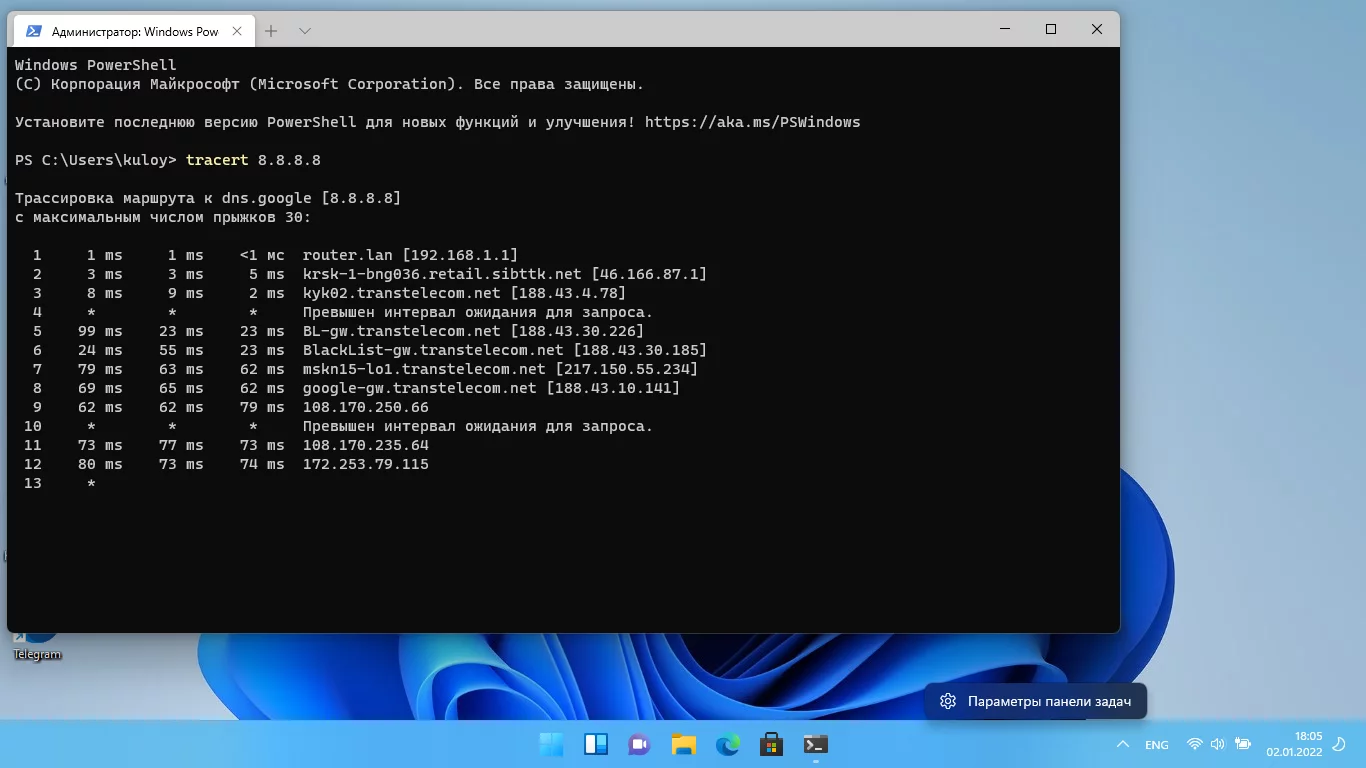
Task: Open File Explorer from the taskbar
Action: [684, 745]
